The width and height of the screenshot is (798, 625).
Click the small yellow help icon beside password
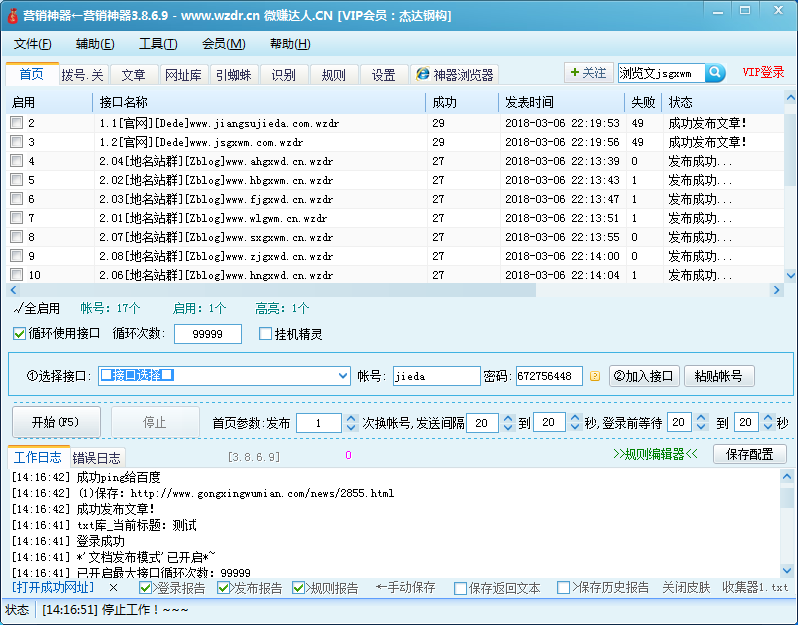[x=595, y=376]
